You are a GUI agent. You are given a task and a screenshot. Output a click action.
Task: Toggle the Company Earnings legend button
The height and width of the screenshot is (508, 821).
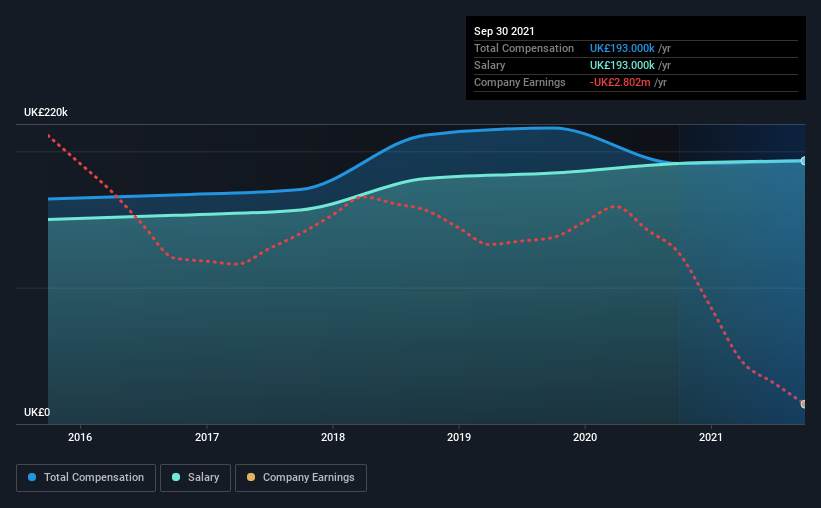[301, 478]
